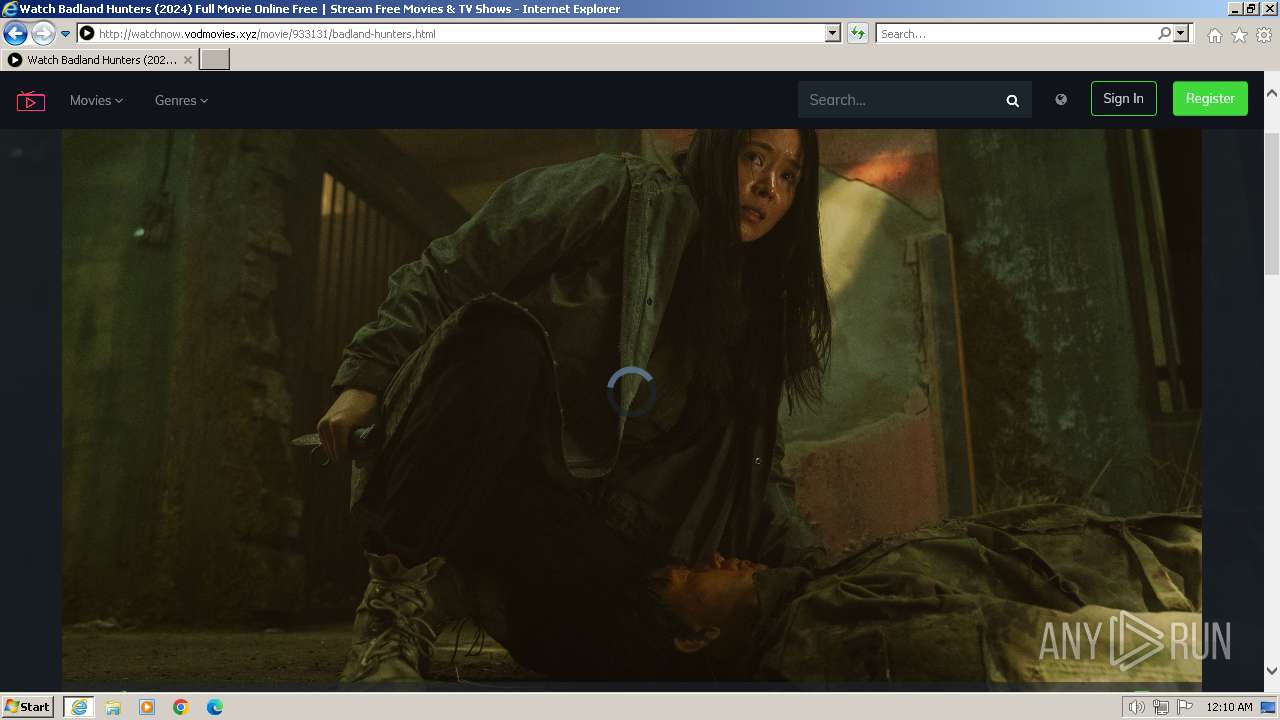1280x720 pixels.
Task: Click the green Register button
Action: pyautogui.click(x=1210, y=98)
